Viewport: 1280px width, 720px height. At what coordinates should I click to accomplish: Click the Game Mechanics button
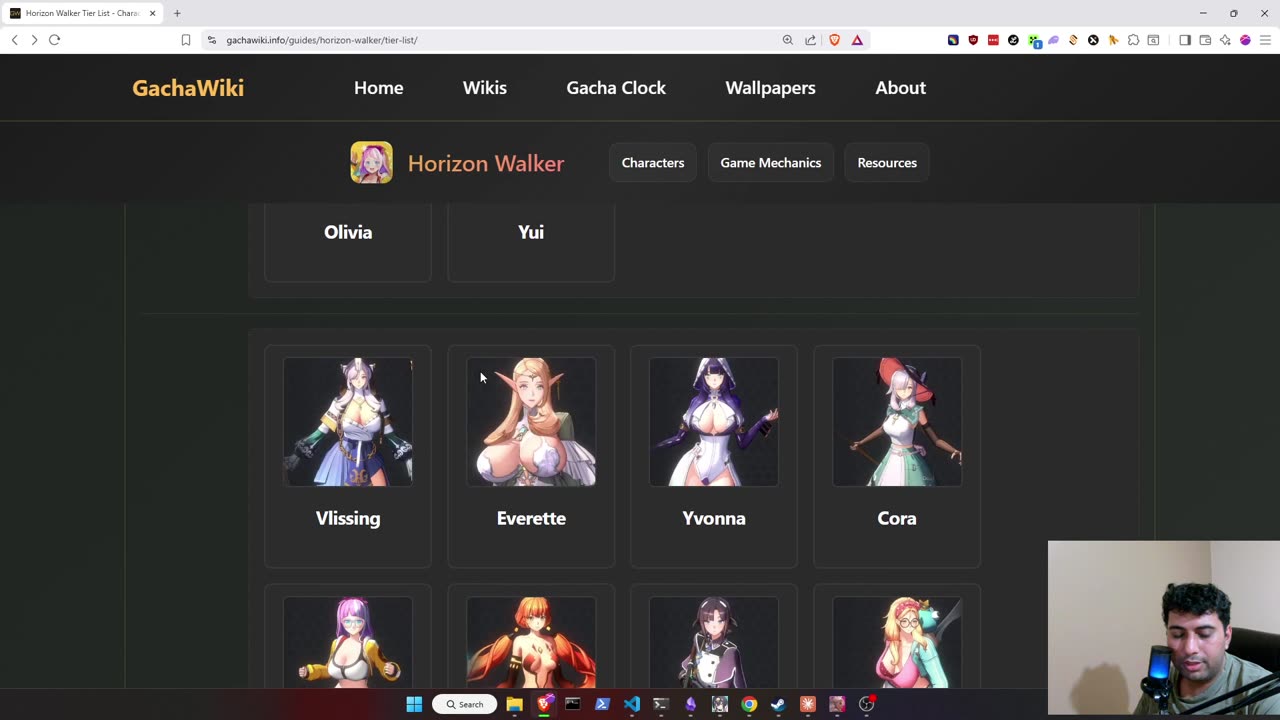771,163
